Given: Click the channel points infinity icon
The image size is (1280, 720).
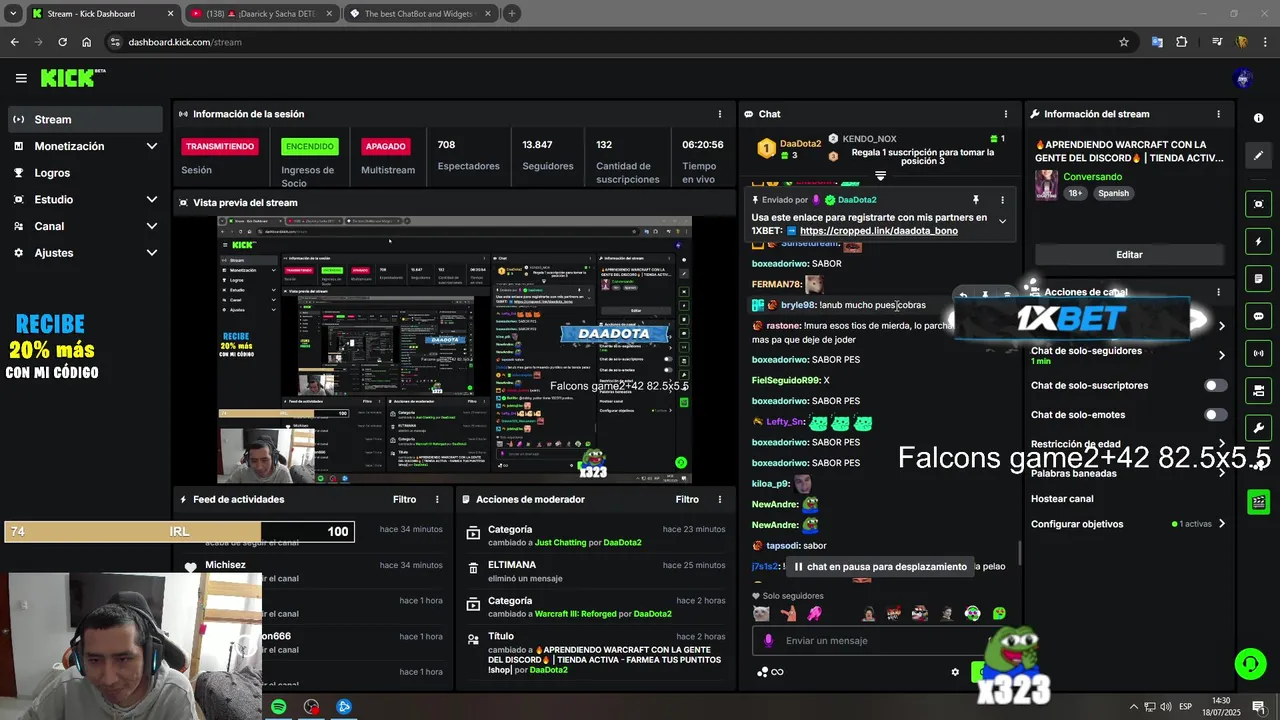Looking at the screenshot, I should point(771,672).
